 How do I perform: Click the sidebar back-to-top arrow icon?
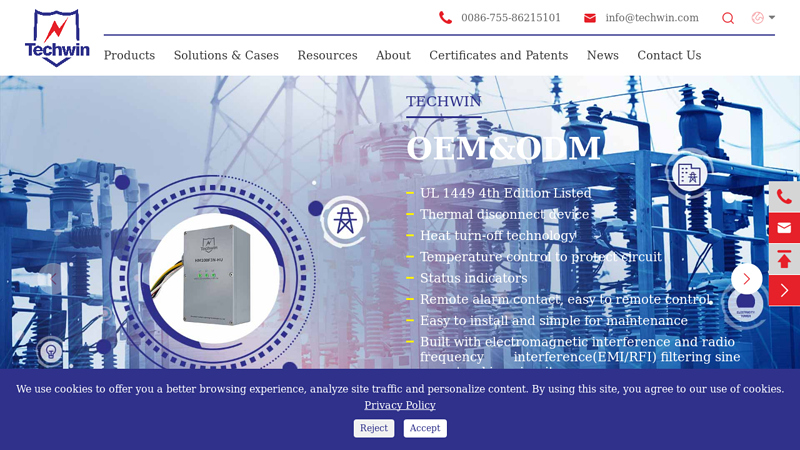(x=784, y=259)
